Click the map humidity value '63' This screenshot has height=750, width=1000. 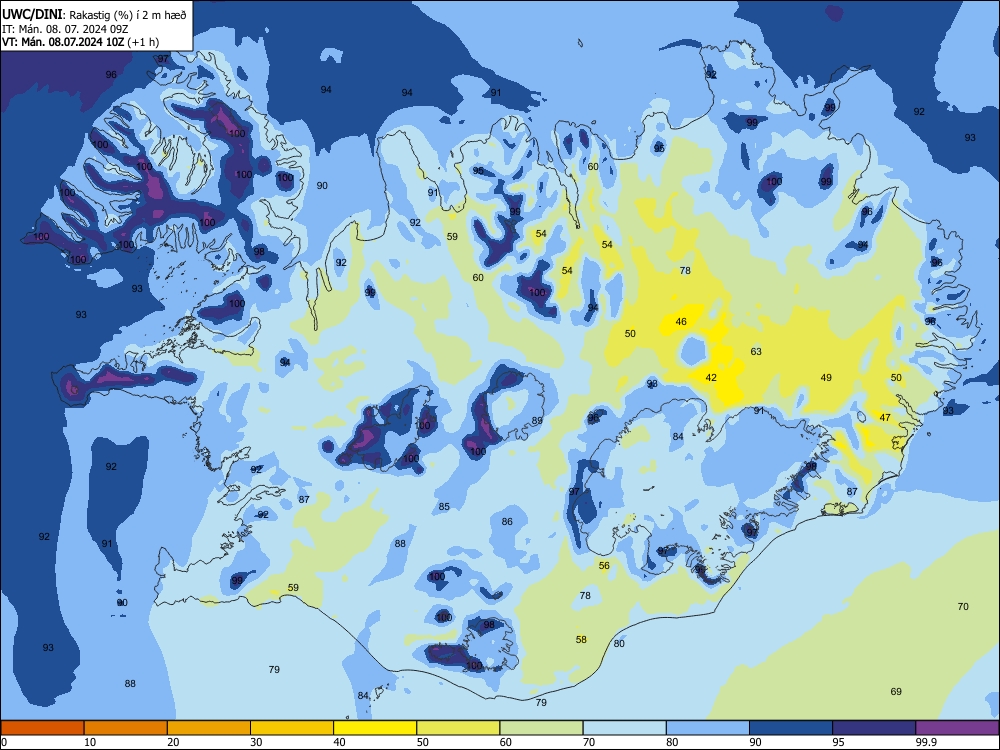click(756, 351)
